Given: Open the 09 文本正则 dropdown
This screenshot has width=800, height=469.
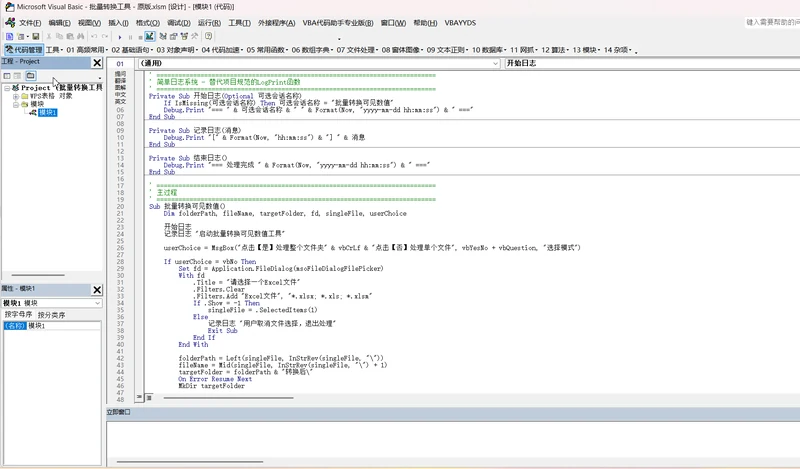Looking at the screenshot, I should pyautogui.click(x=447, y=50).
